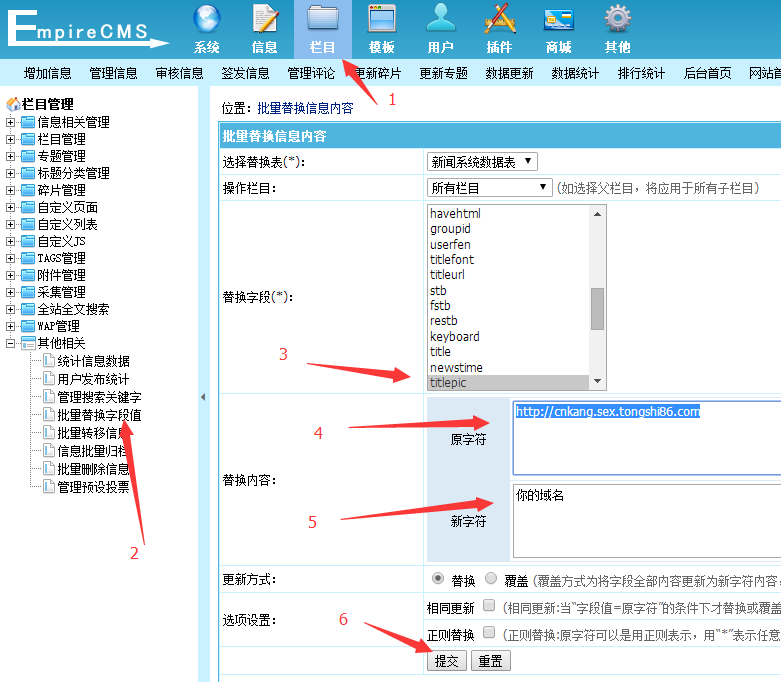This screenshot has height=682, width=781.
Task: Click the open folder icon beside 其他相关
Action: tap(28, 343)
